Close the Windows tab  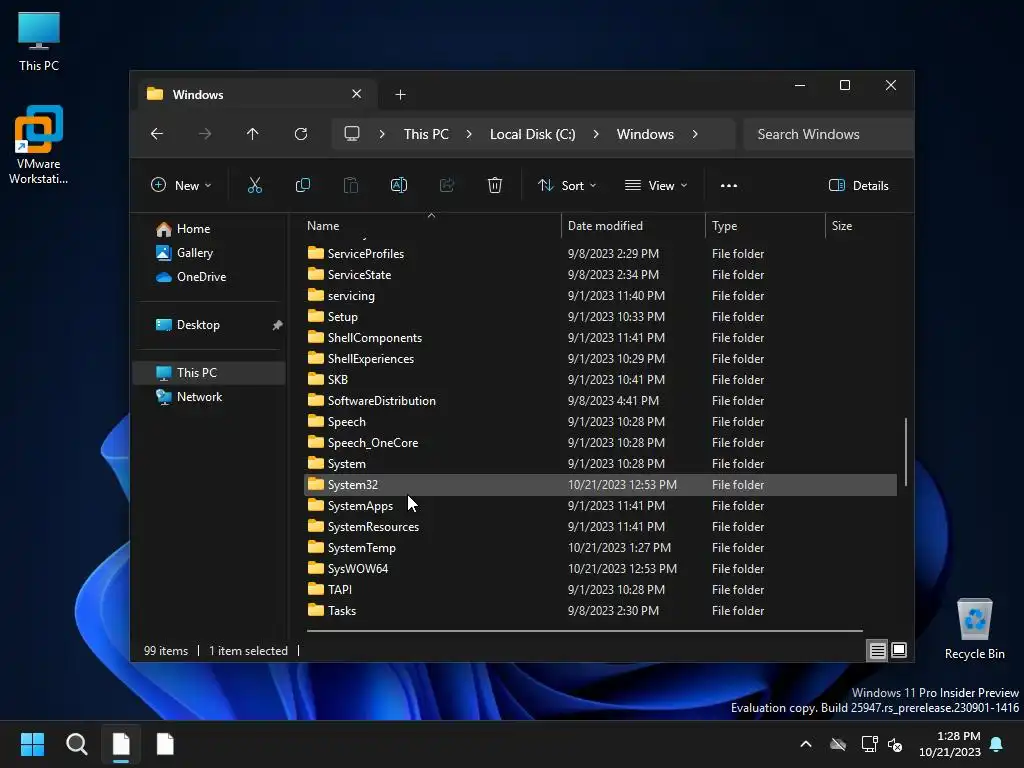click(x=357, y=94)
